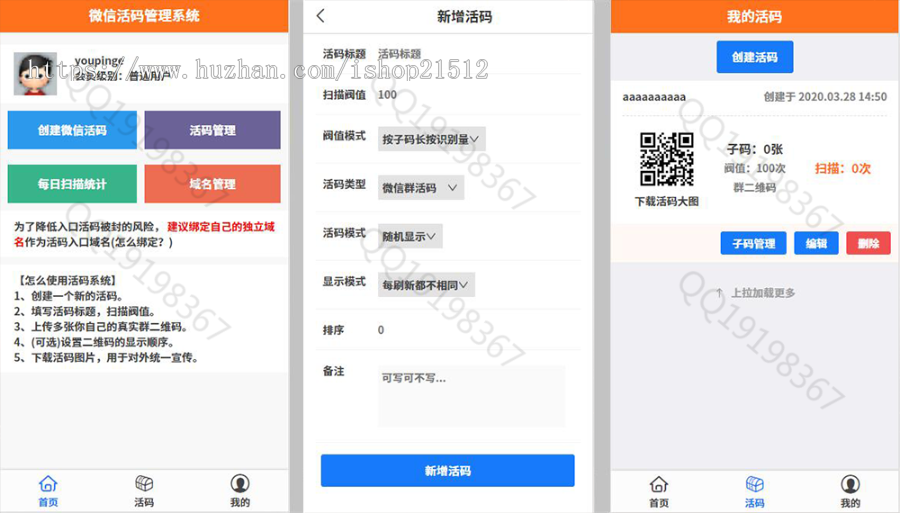Image resolution: width=900 pixels, height=513 pixels.
Task: Click the user avatar picture
Action: coord(35,73)
